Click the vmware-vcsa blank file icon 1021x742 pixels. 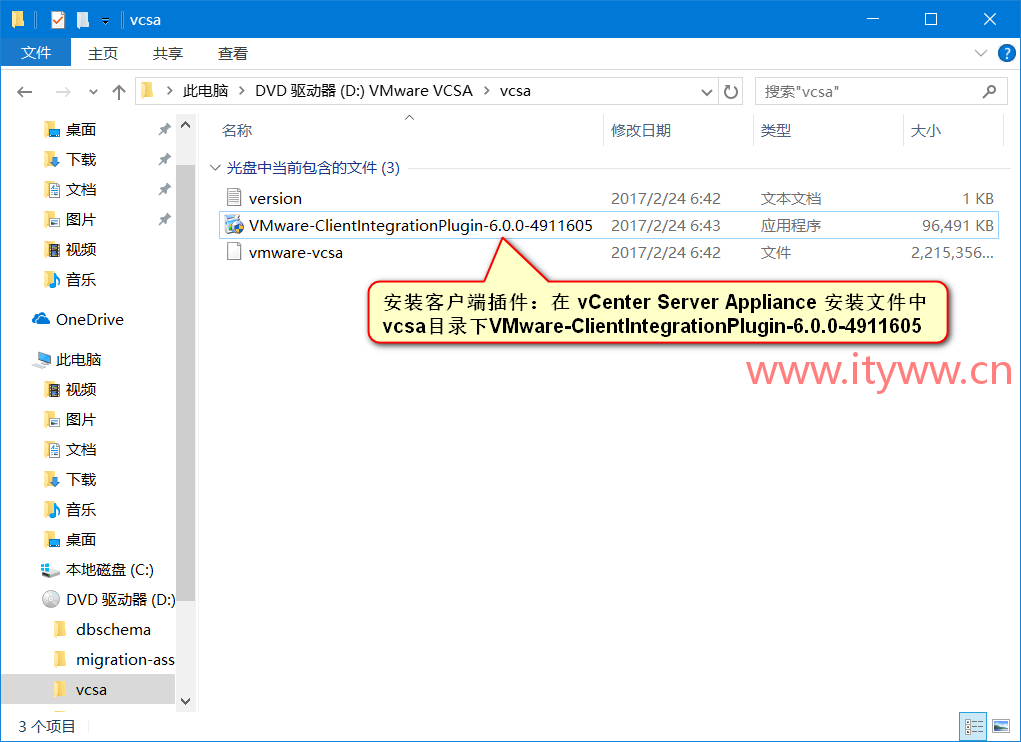tap(234, 253)
